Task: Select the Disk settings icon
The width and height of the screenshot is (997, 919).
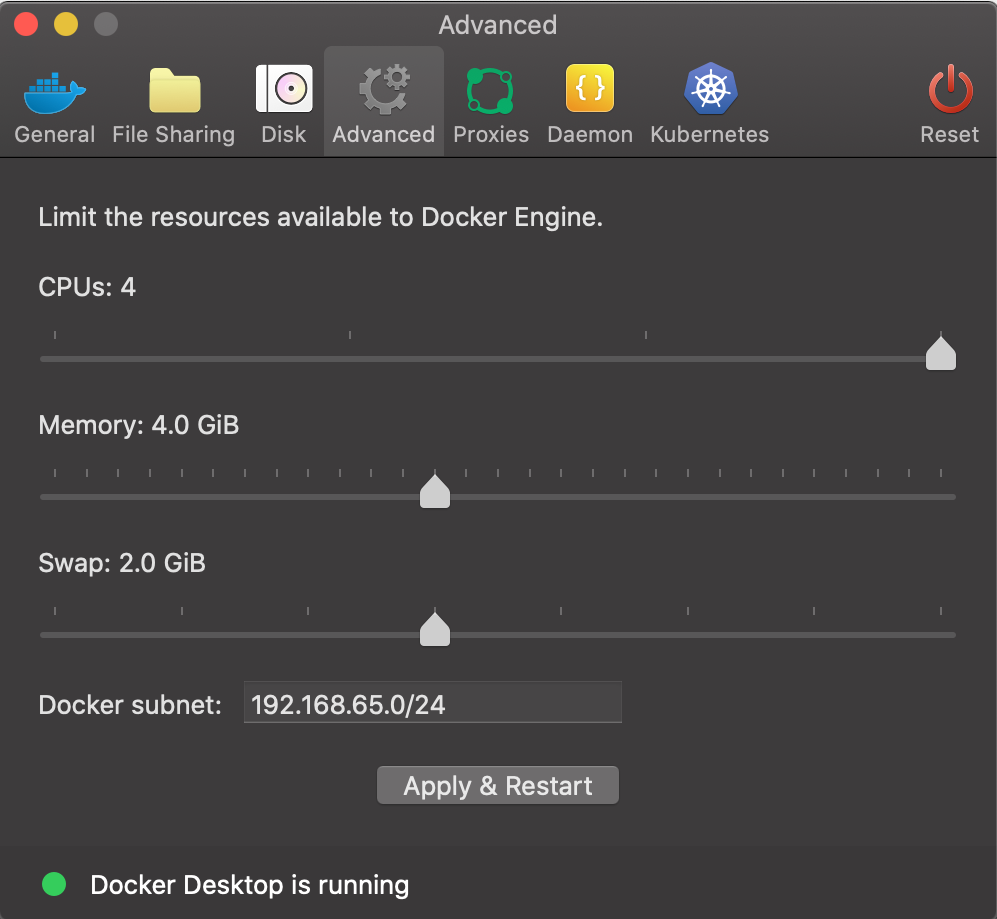Action: tap(284, 90)
